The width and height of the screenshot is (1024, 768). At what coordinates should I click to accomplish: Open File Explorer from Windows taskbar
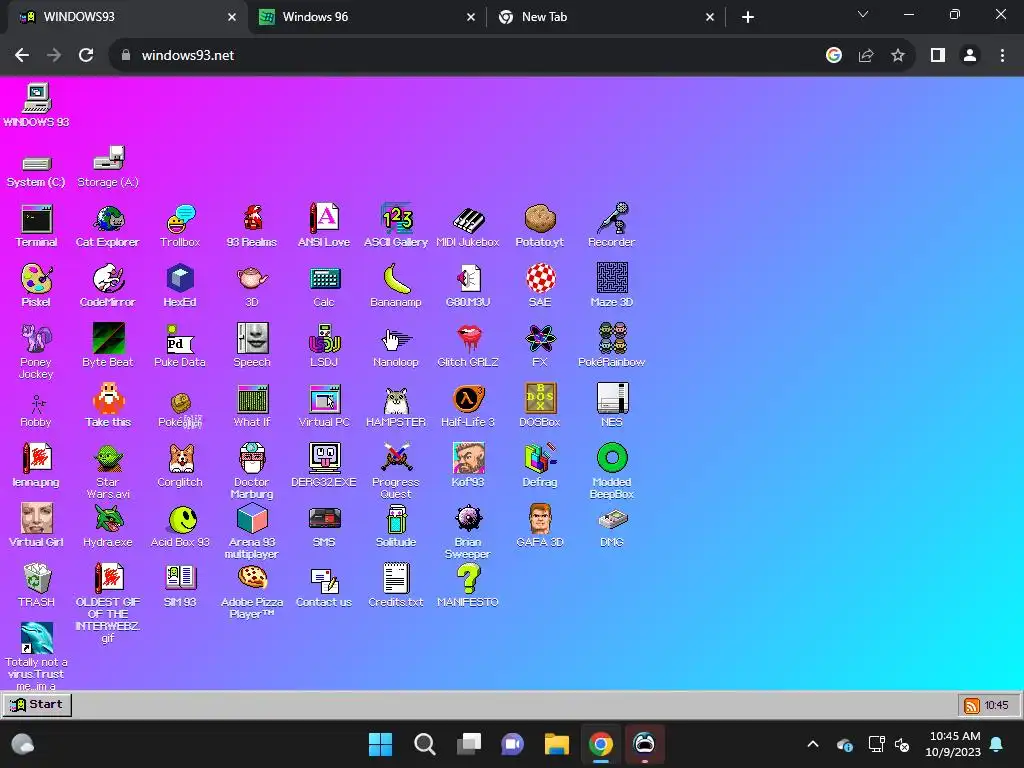557,744
